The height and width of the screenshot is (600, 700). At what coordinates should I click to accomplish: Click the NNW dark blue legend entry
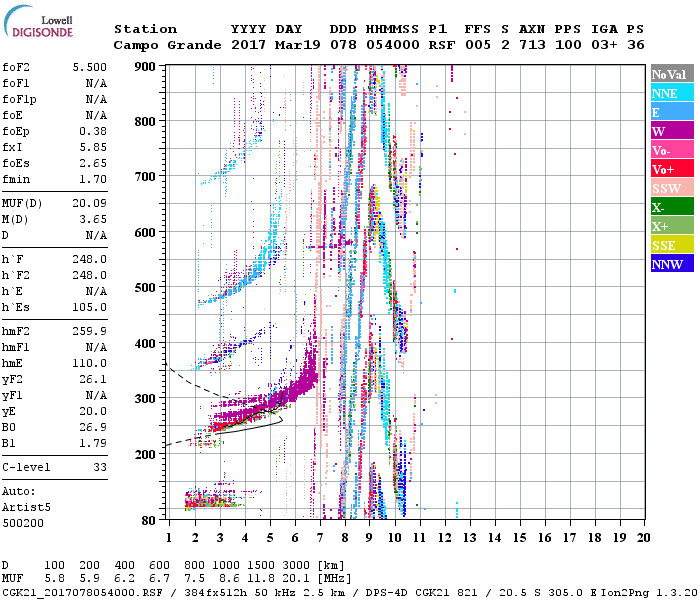tap(671, 264)
